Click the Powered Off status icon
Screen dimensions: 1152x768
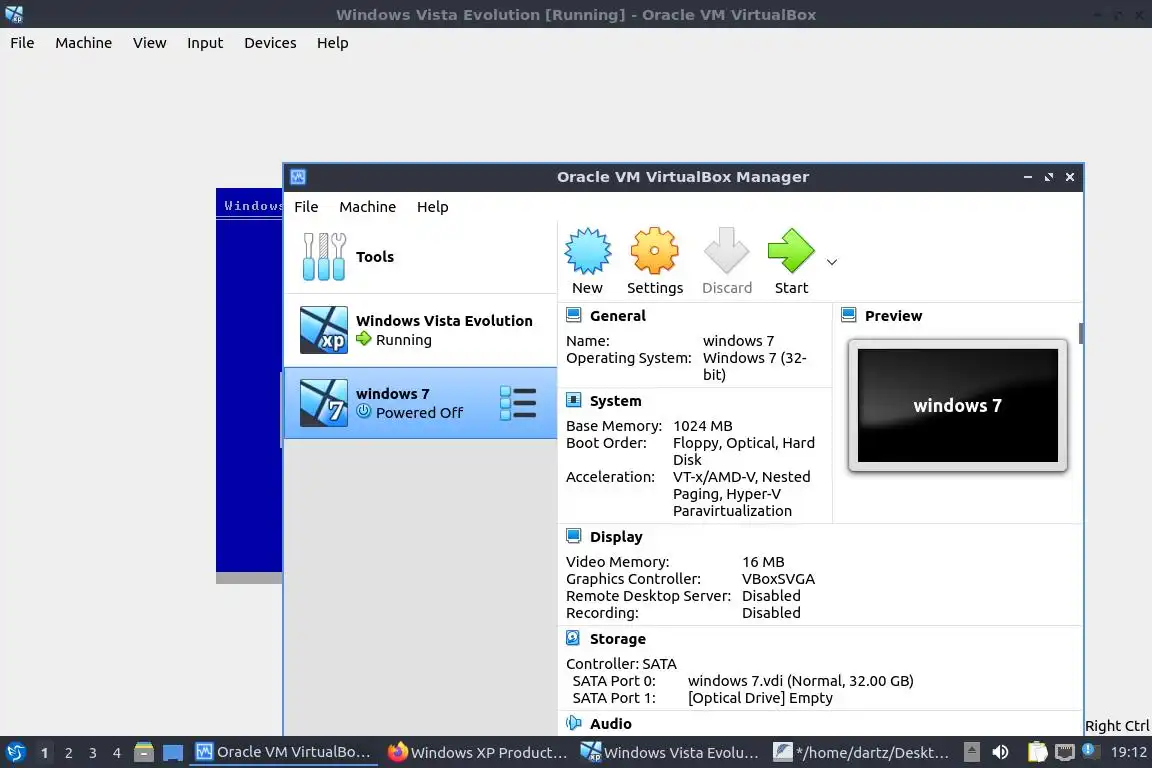coord(364,412)
